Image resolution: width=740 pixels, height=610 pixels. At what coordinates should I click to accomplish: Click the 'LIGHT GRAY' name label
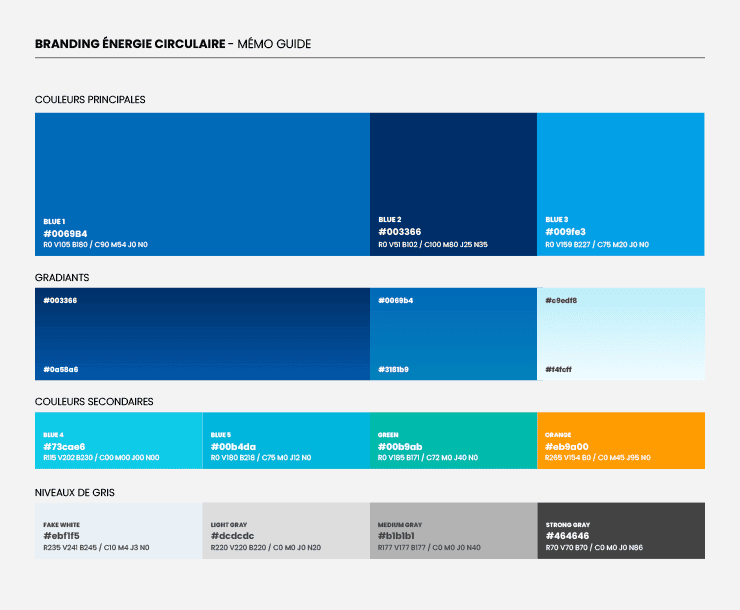[x=229, y=525]
